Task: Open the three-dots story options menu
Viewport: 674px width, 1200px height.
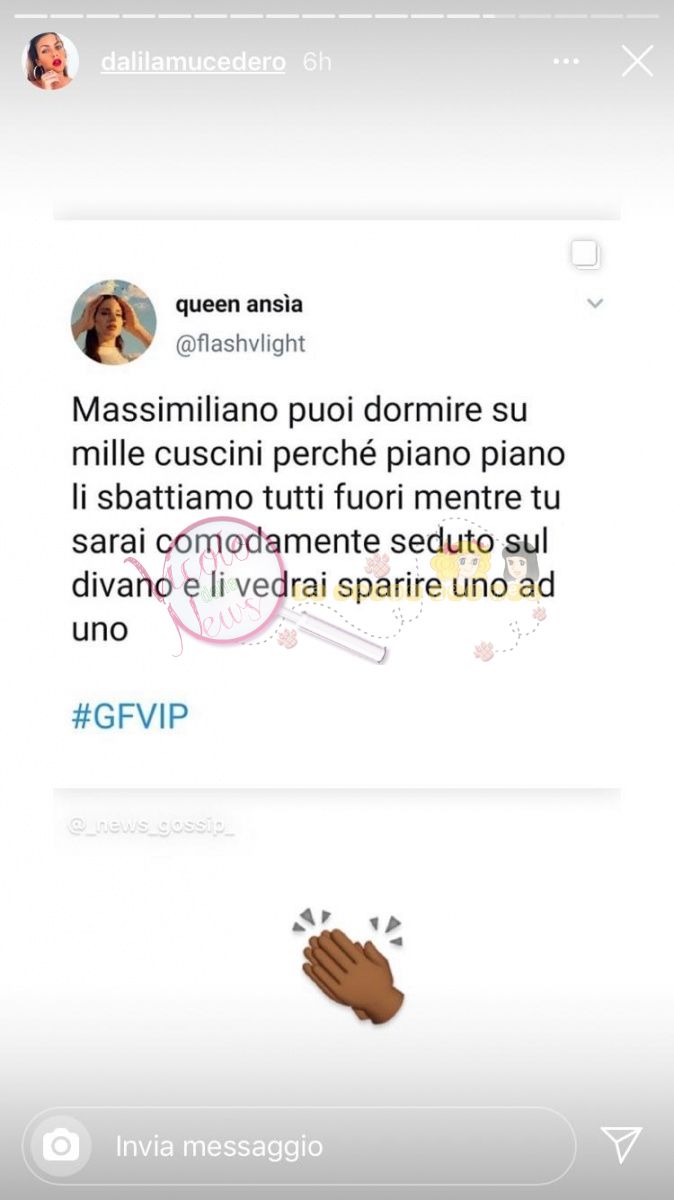Action: point(566,62)
